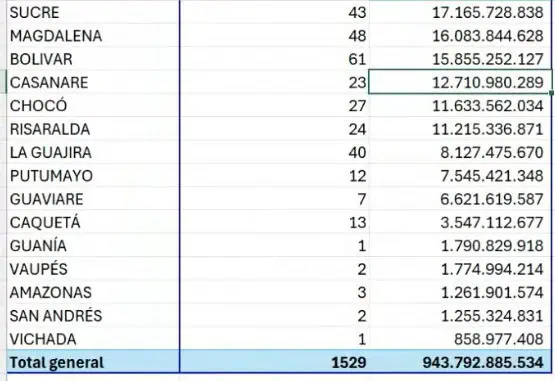The width and height of the screenshot is (555, 381).
Task: Click the SAN ANDRÉS cell
Action: 93,315
